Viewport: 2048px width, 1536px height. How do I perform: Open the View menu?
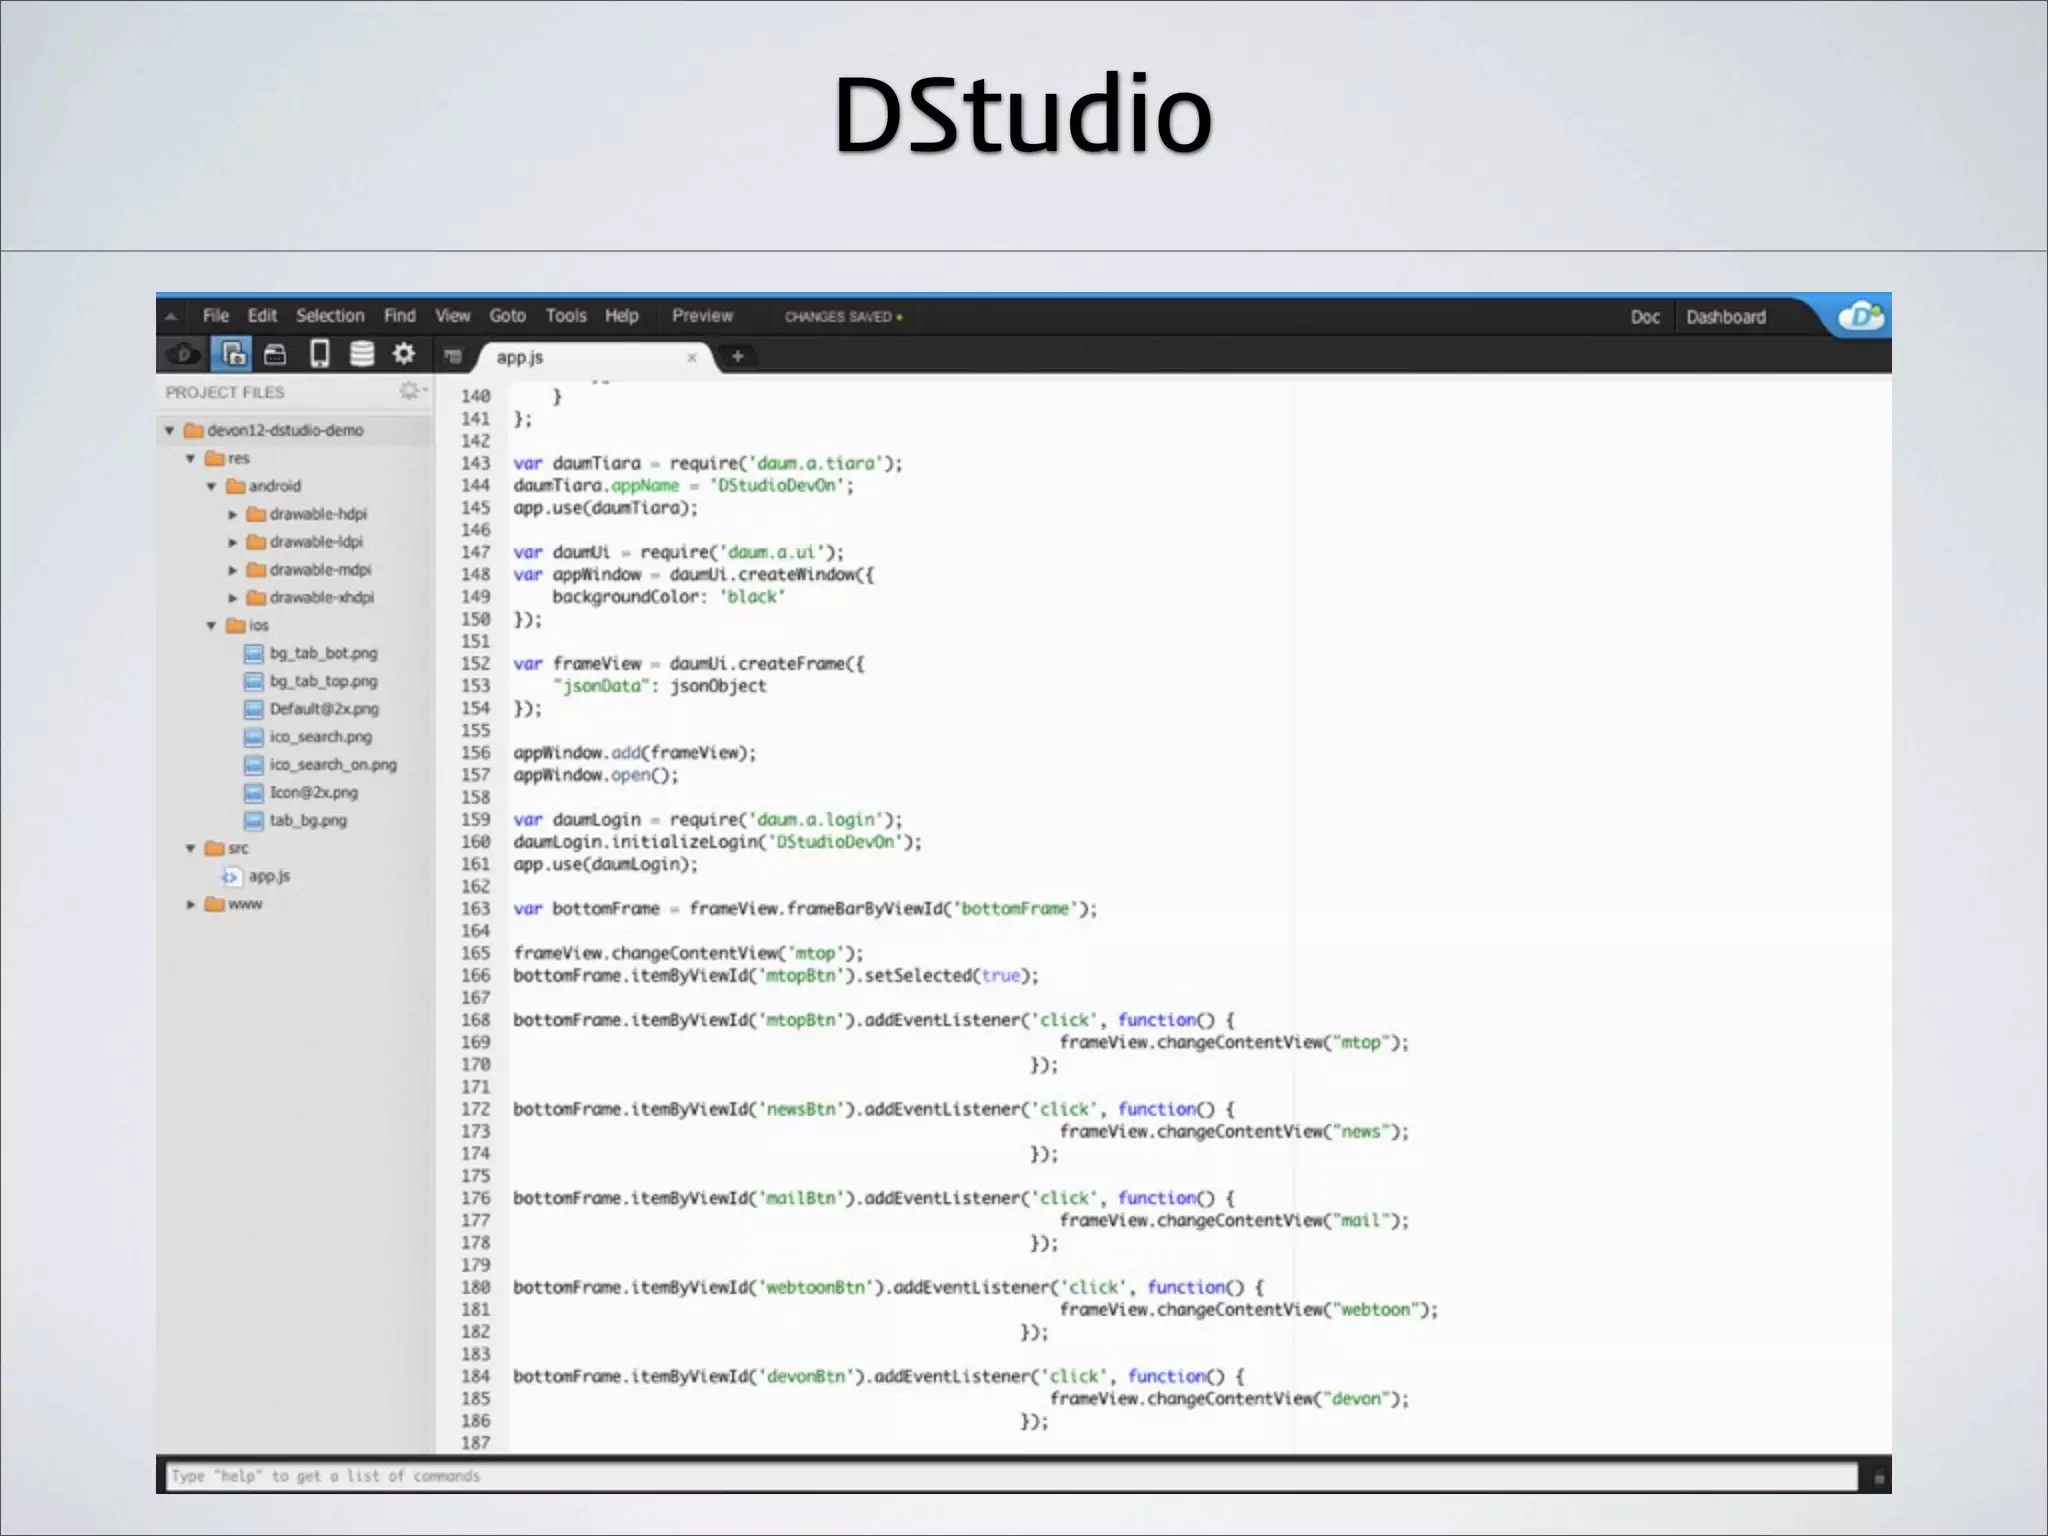click(x=452, y=316)
